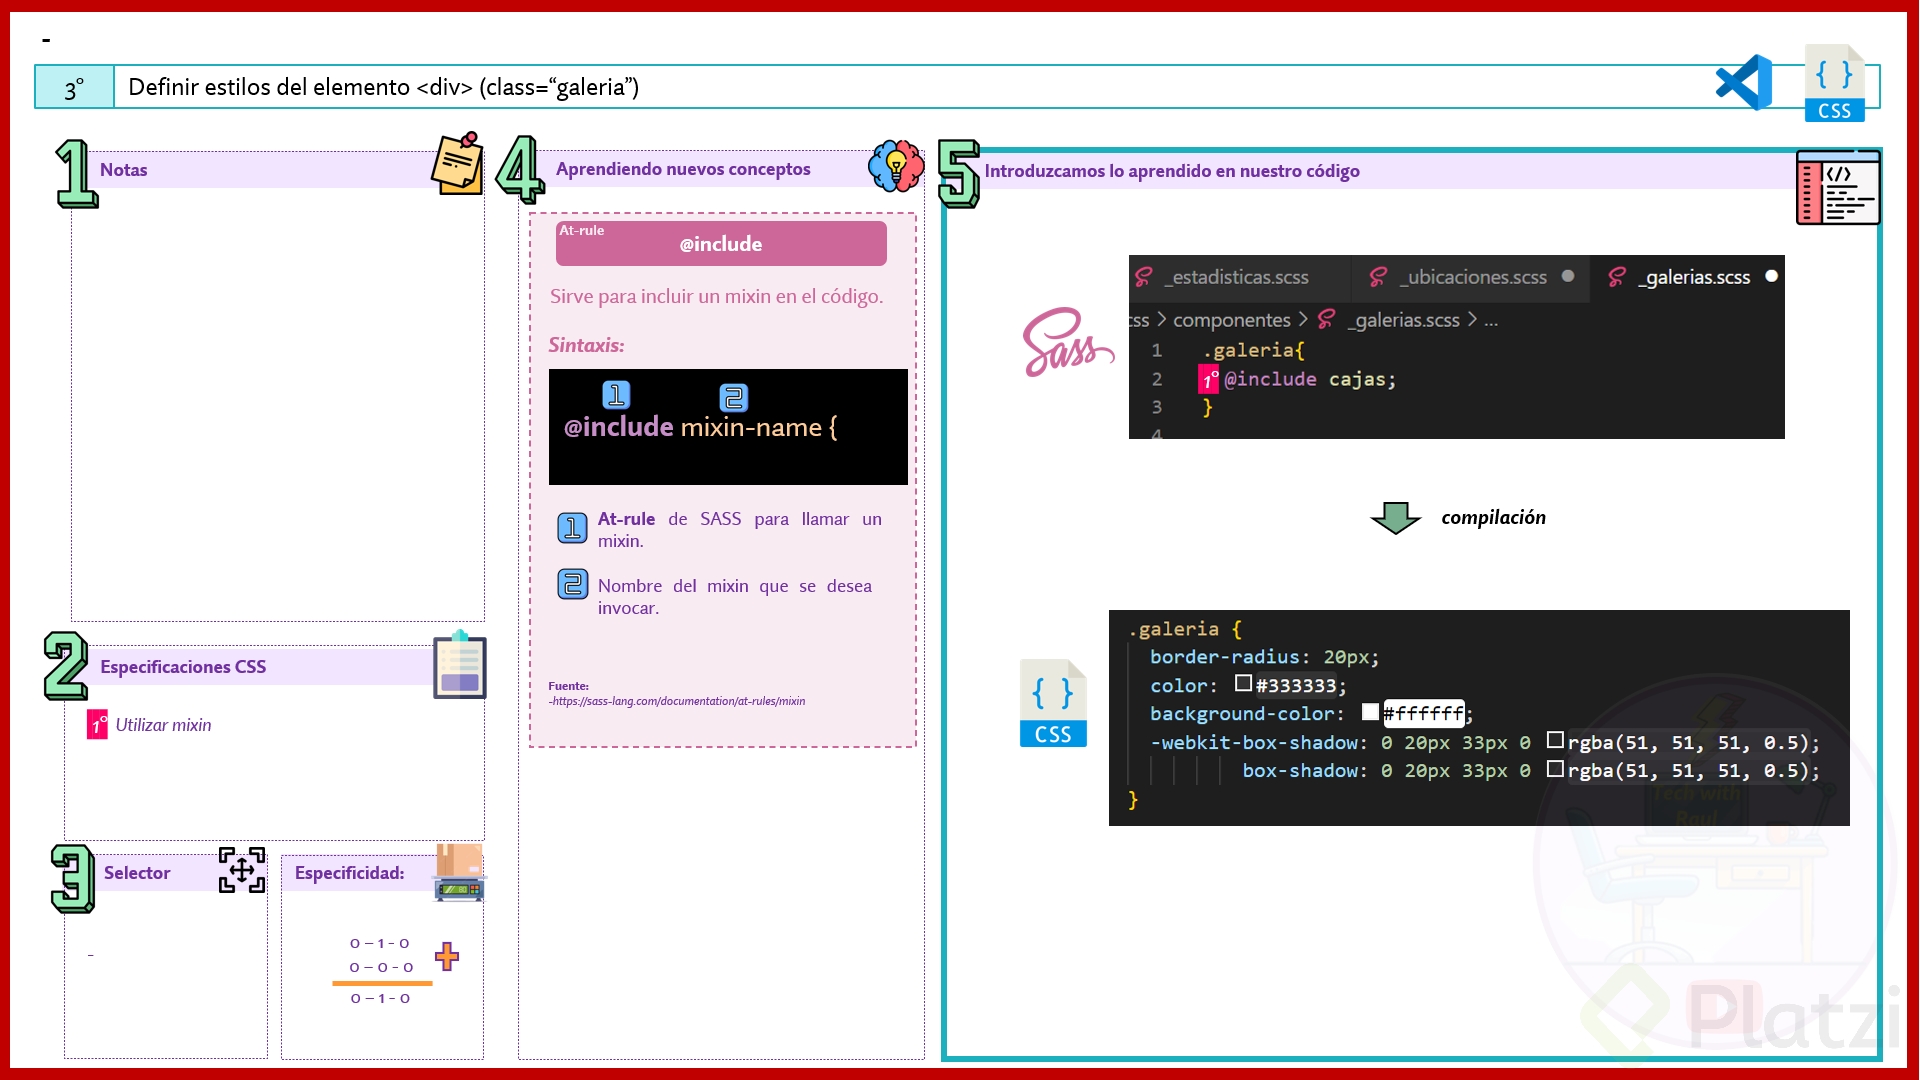This screenshot has width=1920, height=1080.
Task: Switch to the _estadisticas.scss tab
Action: [1236, 277]
